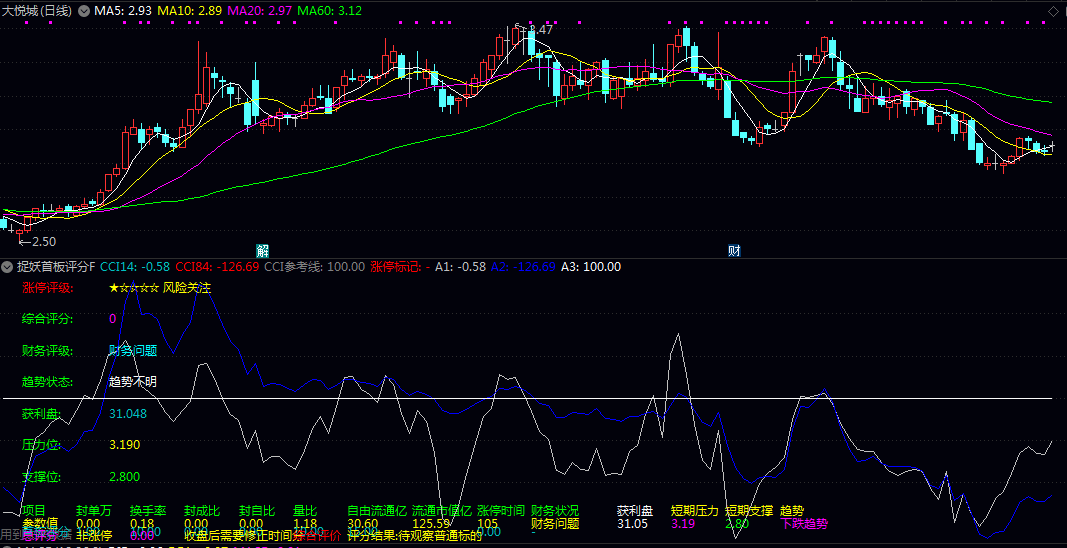Click the gear icon beside 捉妖首板评分F
This screenshot has height=548, width=1067.
pos(8,267)
